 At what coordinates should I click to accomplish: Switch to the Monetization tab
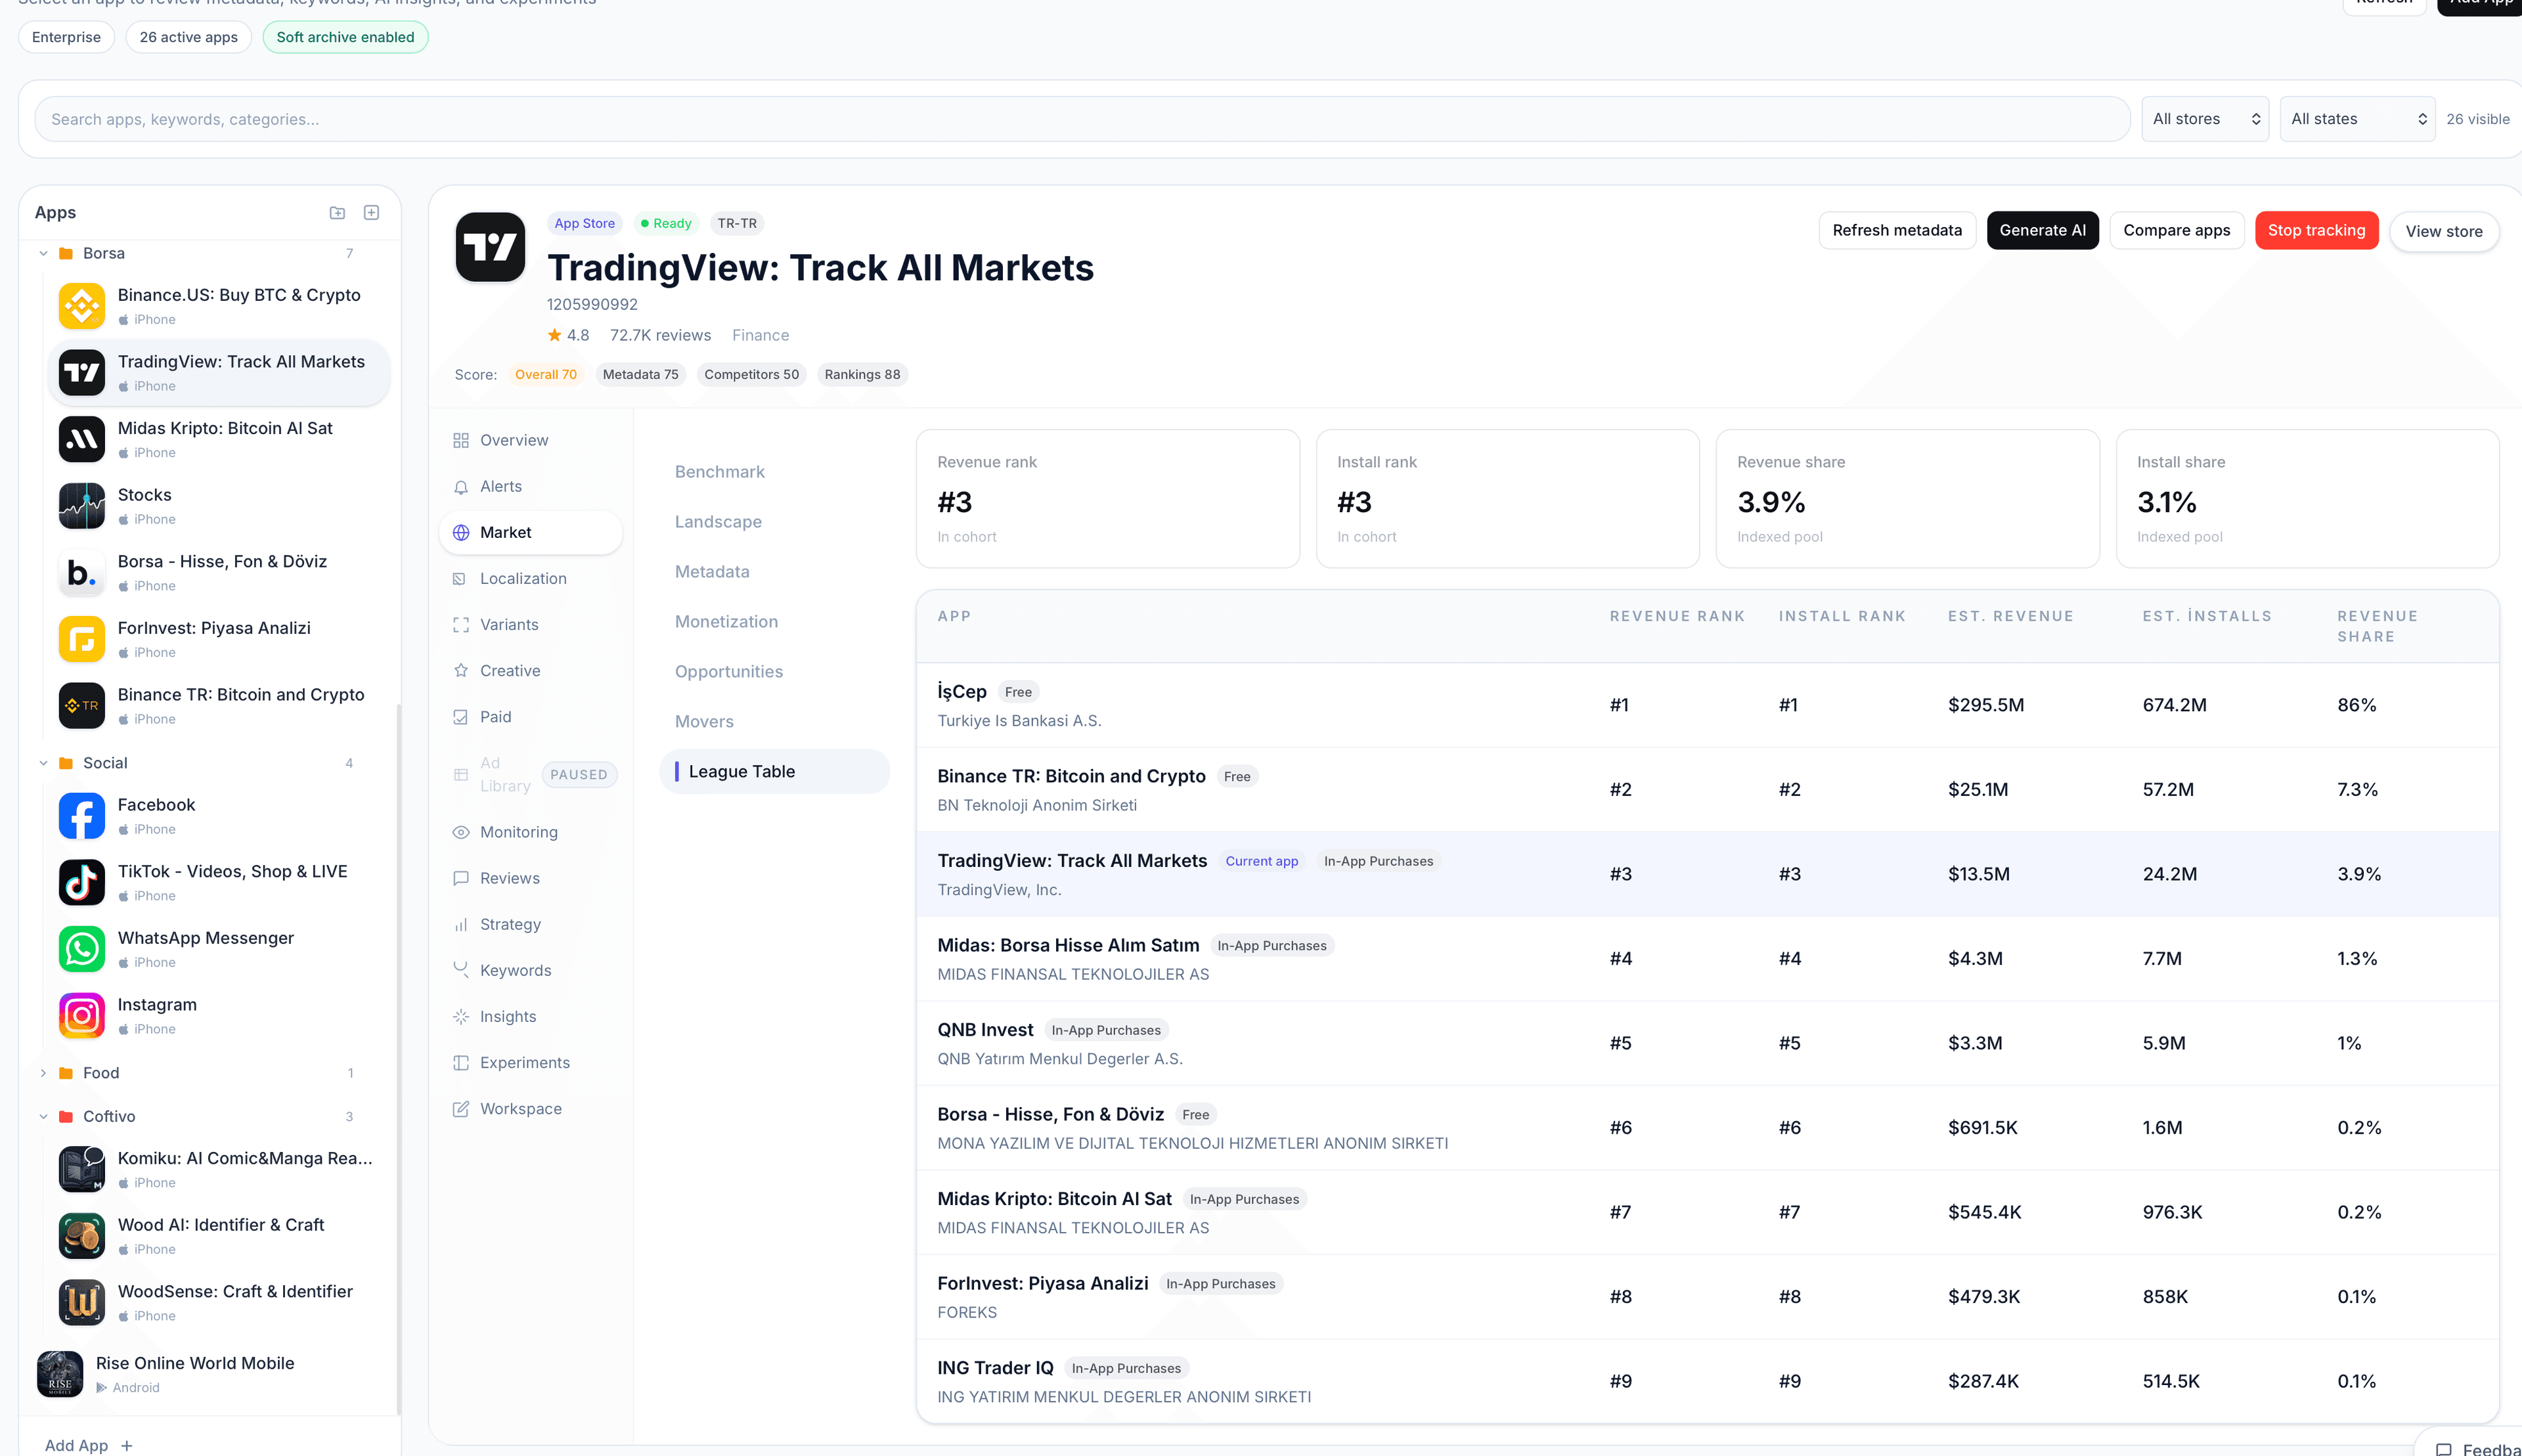pos(774,622)
